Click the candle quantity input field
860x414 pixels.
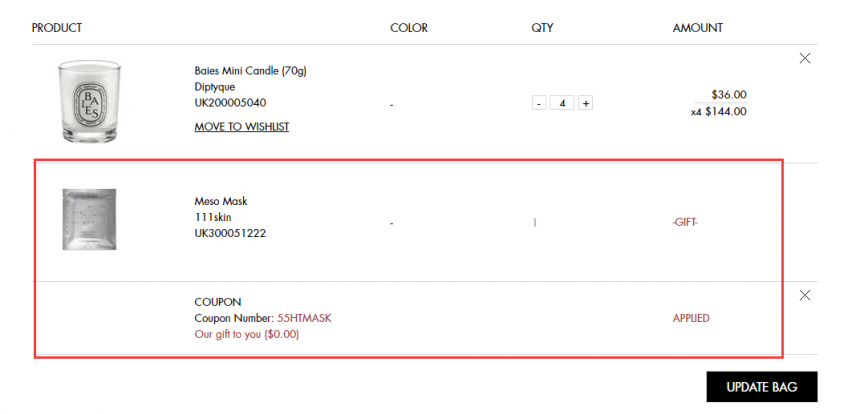562,103
